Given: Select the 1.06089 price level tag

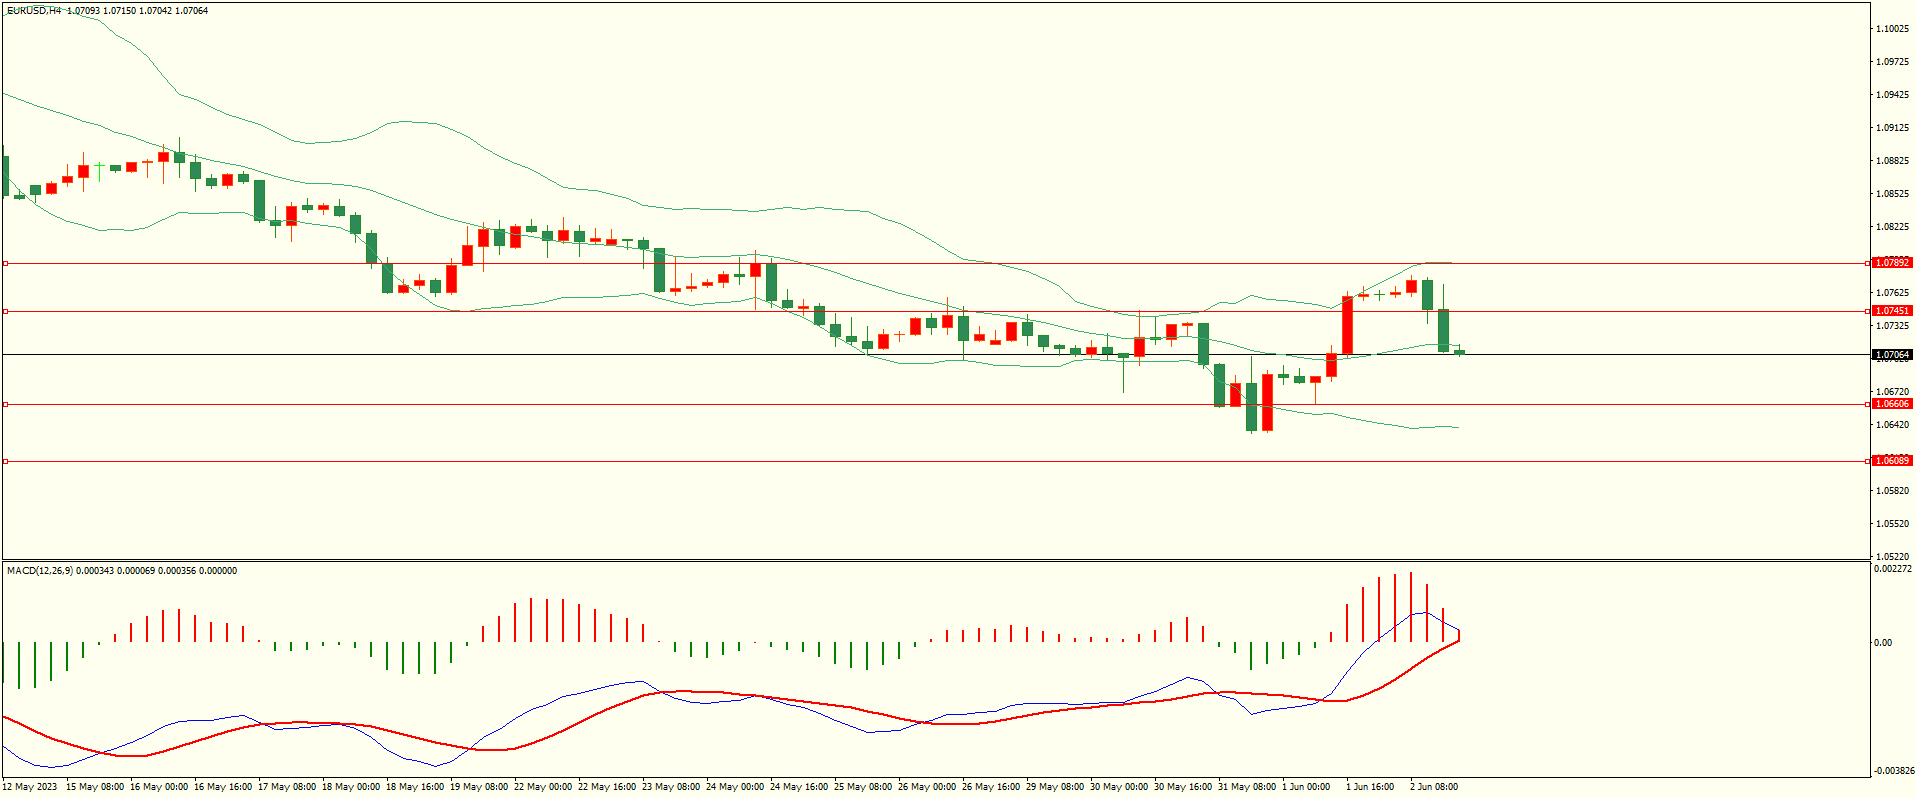Looking at the screenshot, I should [1892, 461].
